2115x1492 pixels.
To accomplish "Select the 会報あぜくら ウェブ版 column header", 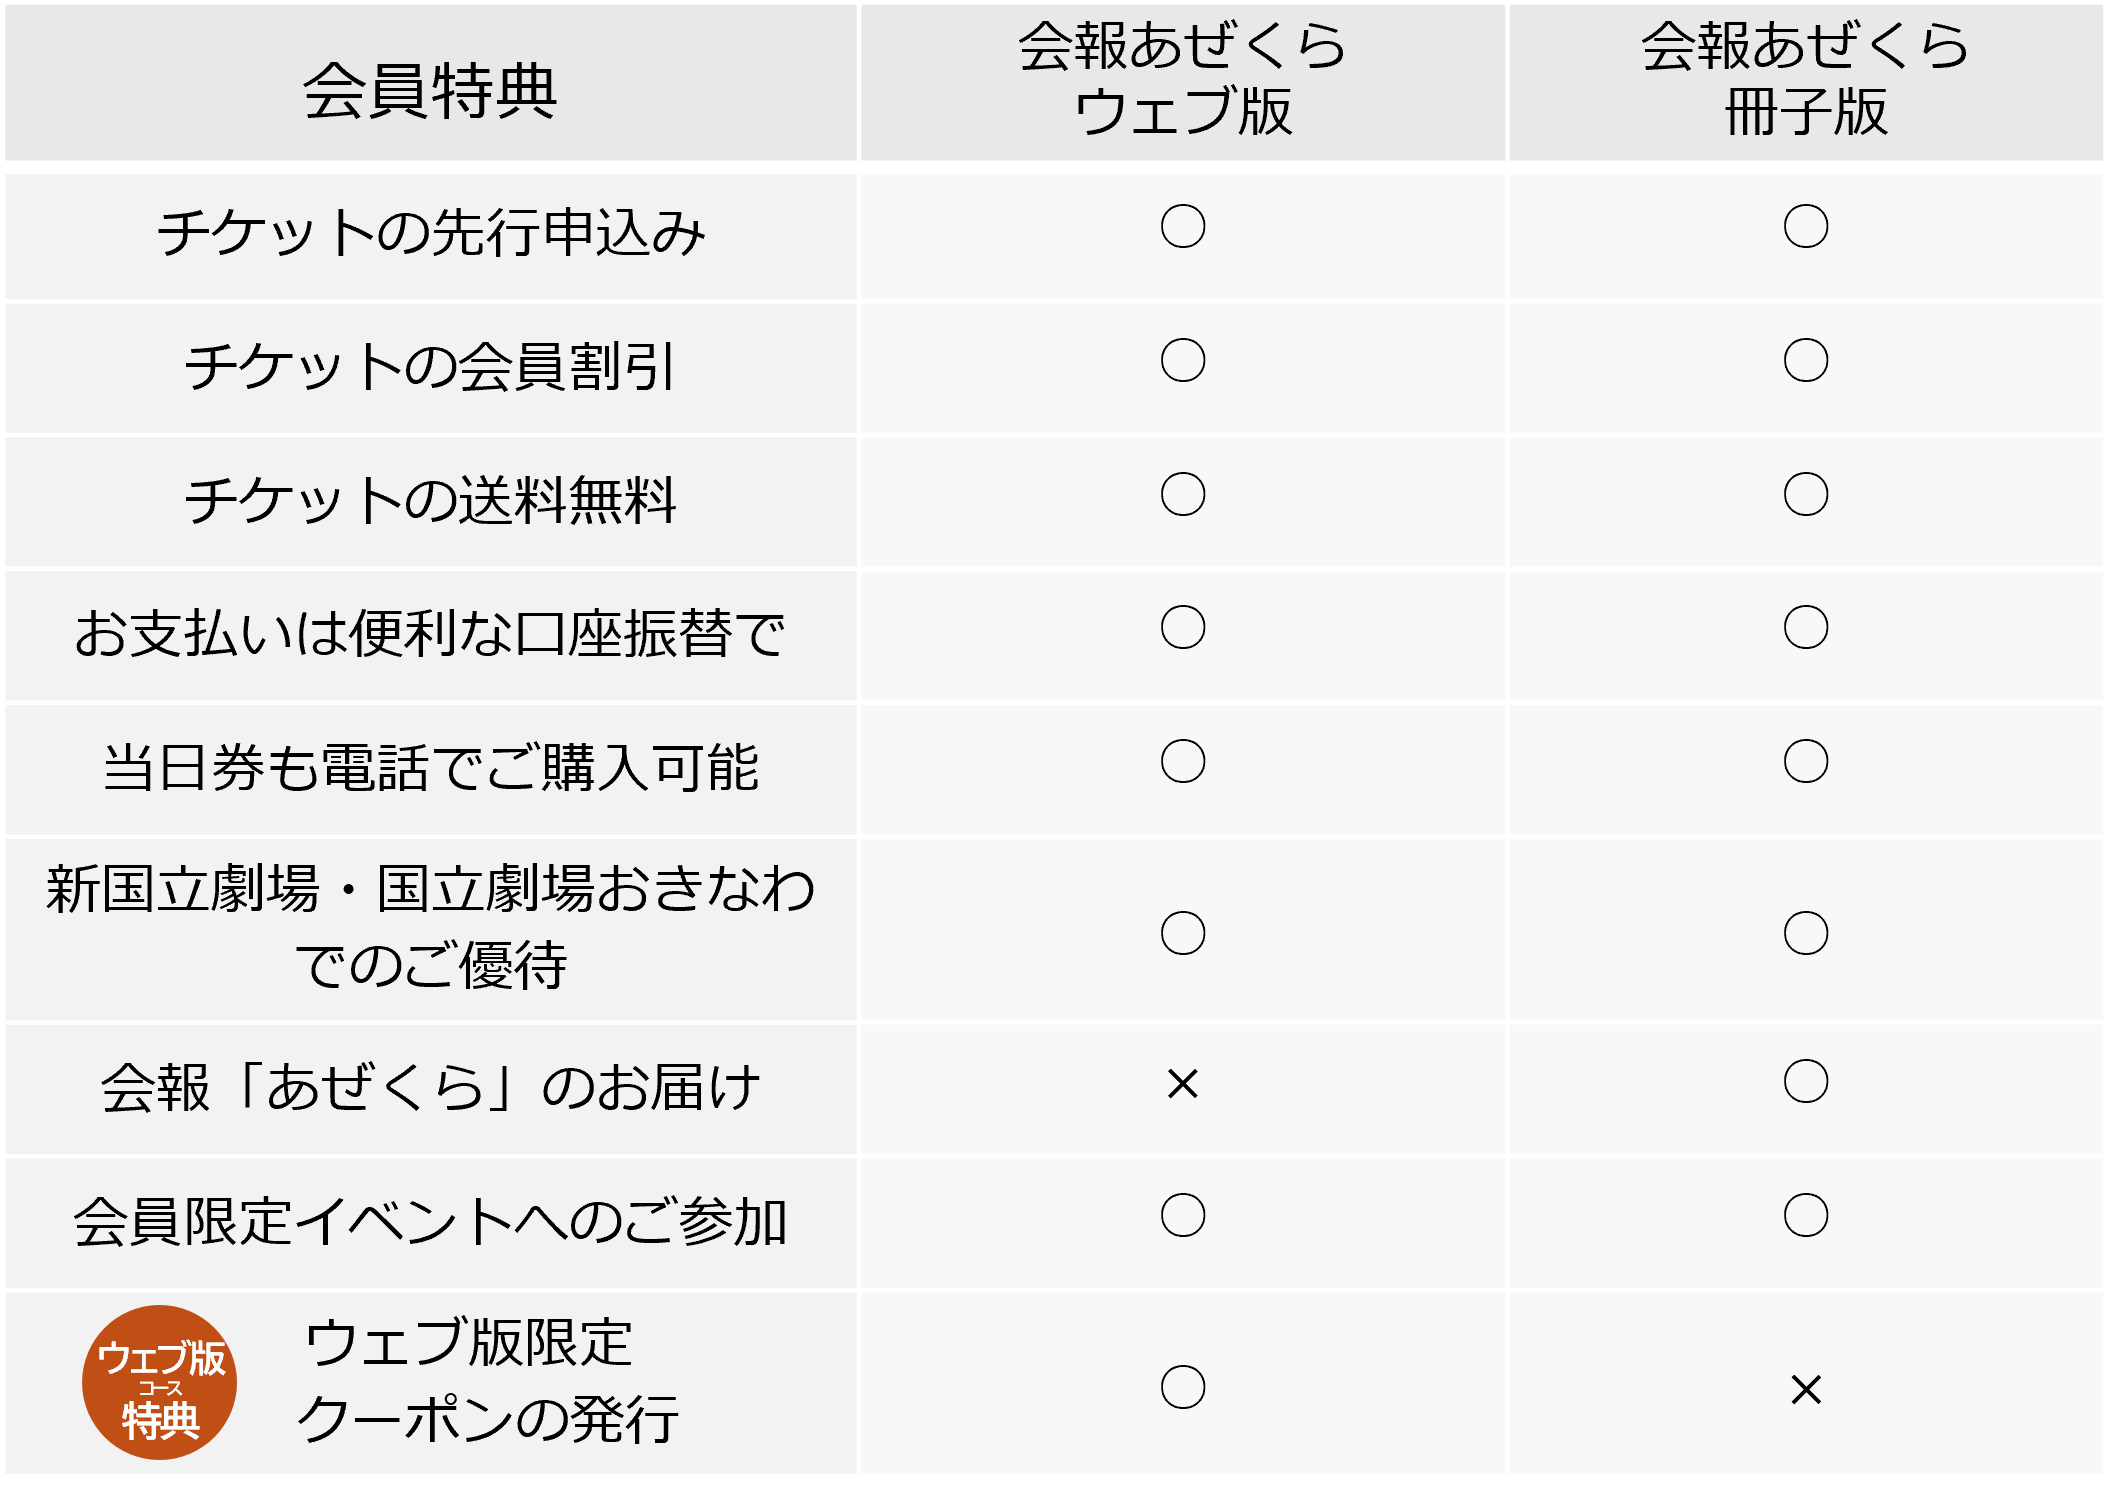I will pos(1183,83).
